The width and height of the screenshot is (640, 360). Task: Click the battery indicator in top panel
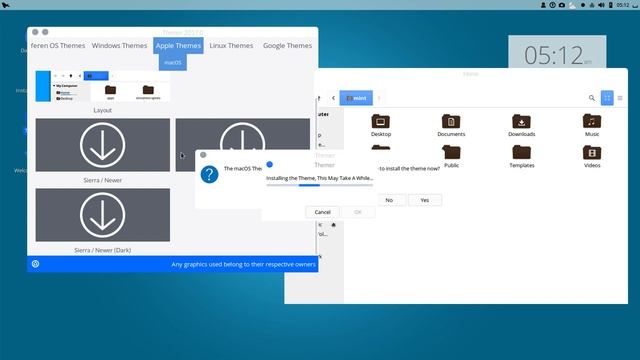(x=611, y=5)
